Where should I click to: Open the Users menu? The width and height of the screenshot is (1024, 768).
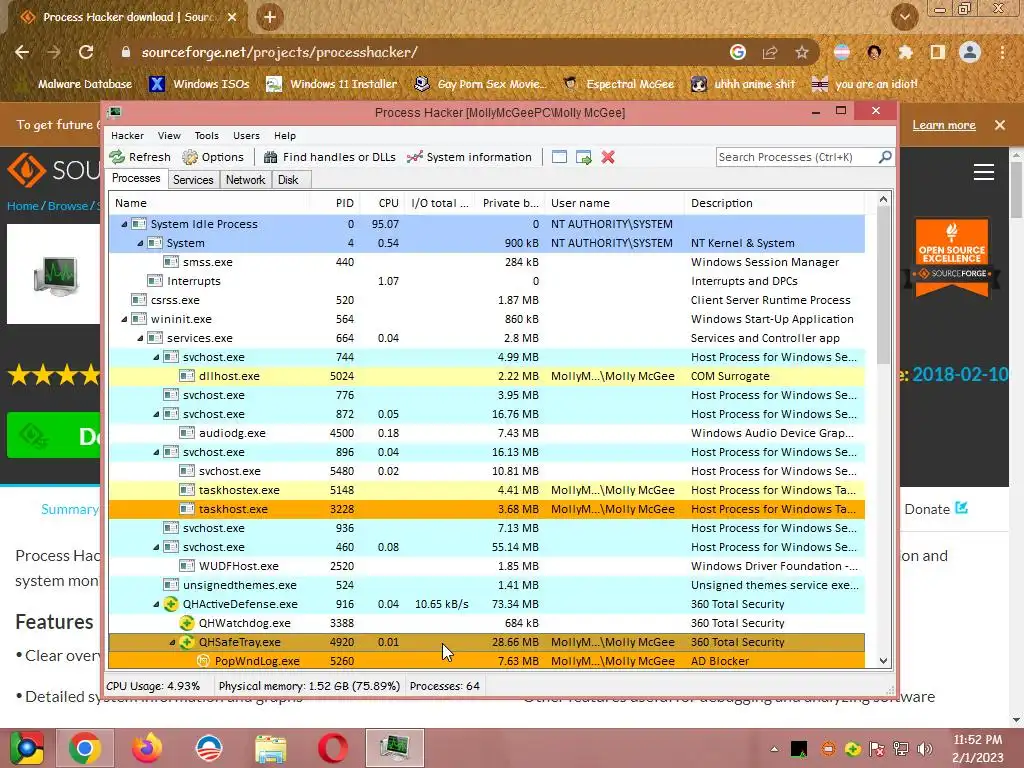coord(246,135)
